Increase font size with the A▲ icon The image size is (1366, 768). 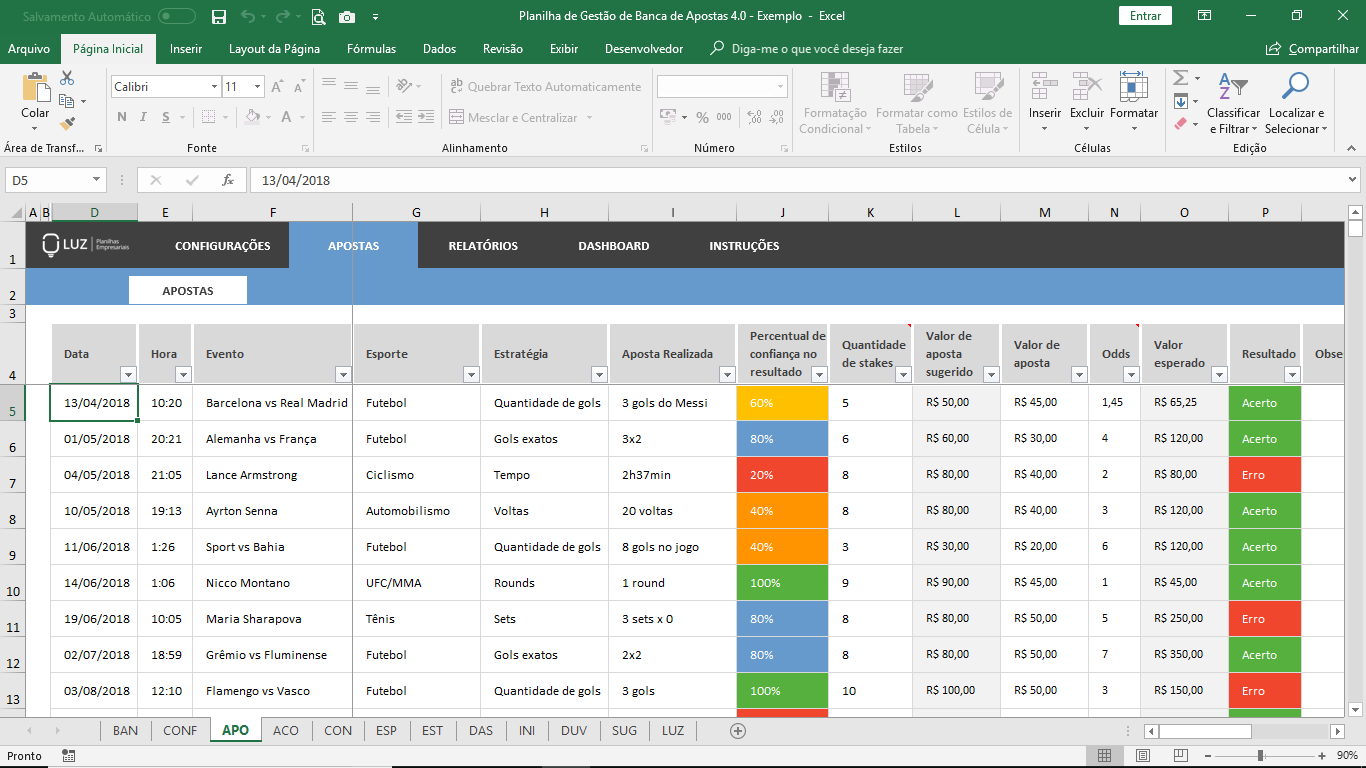pos(277,86)
